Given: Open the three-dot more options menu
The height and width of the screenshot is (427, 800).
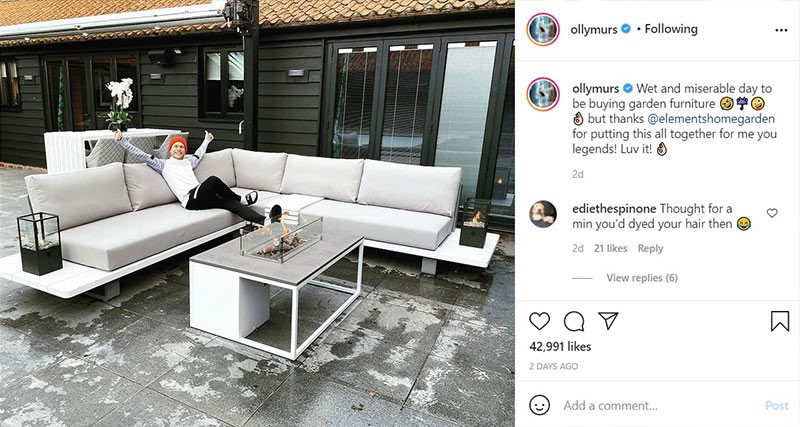Looking at the screenshot, I should click(x=781, y=30).
